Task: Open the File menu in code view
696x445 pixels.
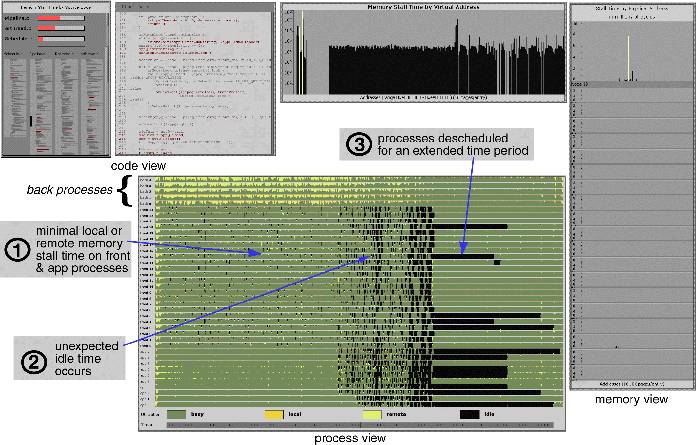Action: [126, 7]
